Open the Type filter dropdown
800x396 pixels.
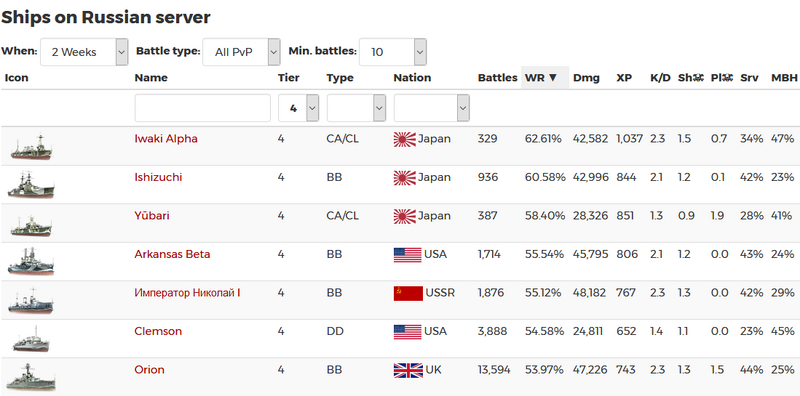(356, 108)
